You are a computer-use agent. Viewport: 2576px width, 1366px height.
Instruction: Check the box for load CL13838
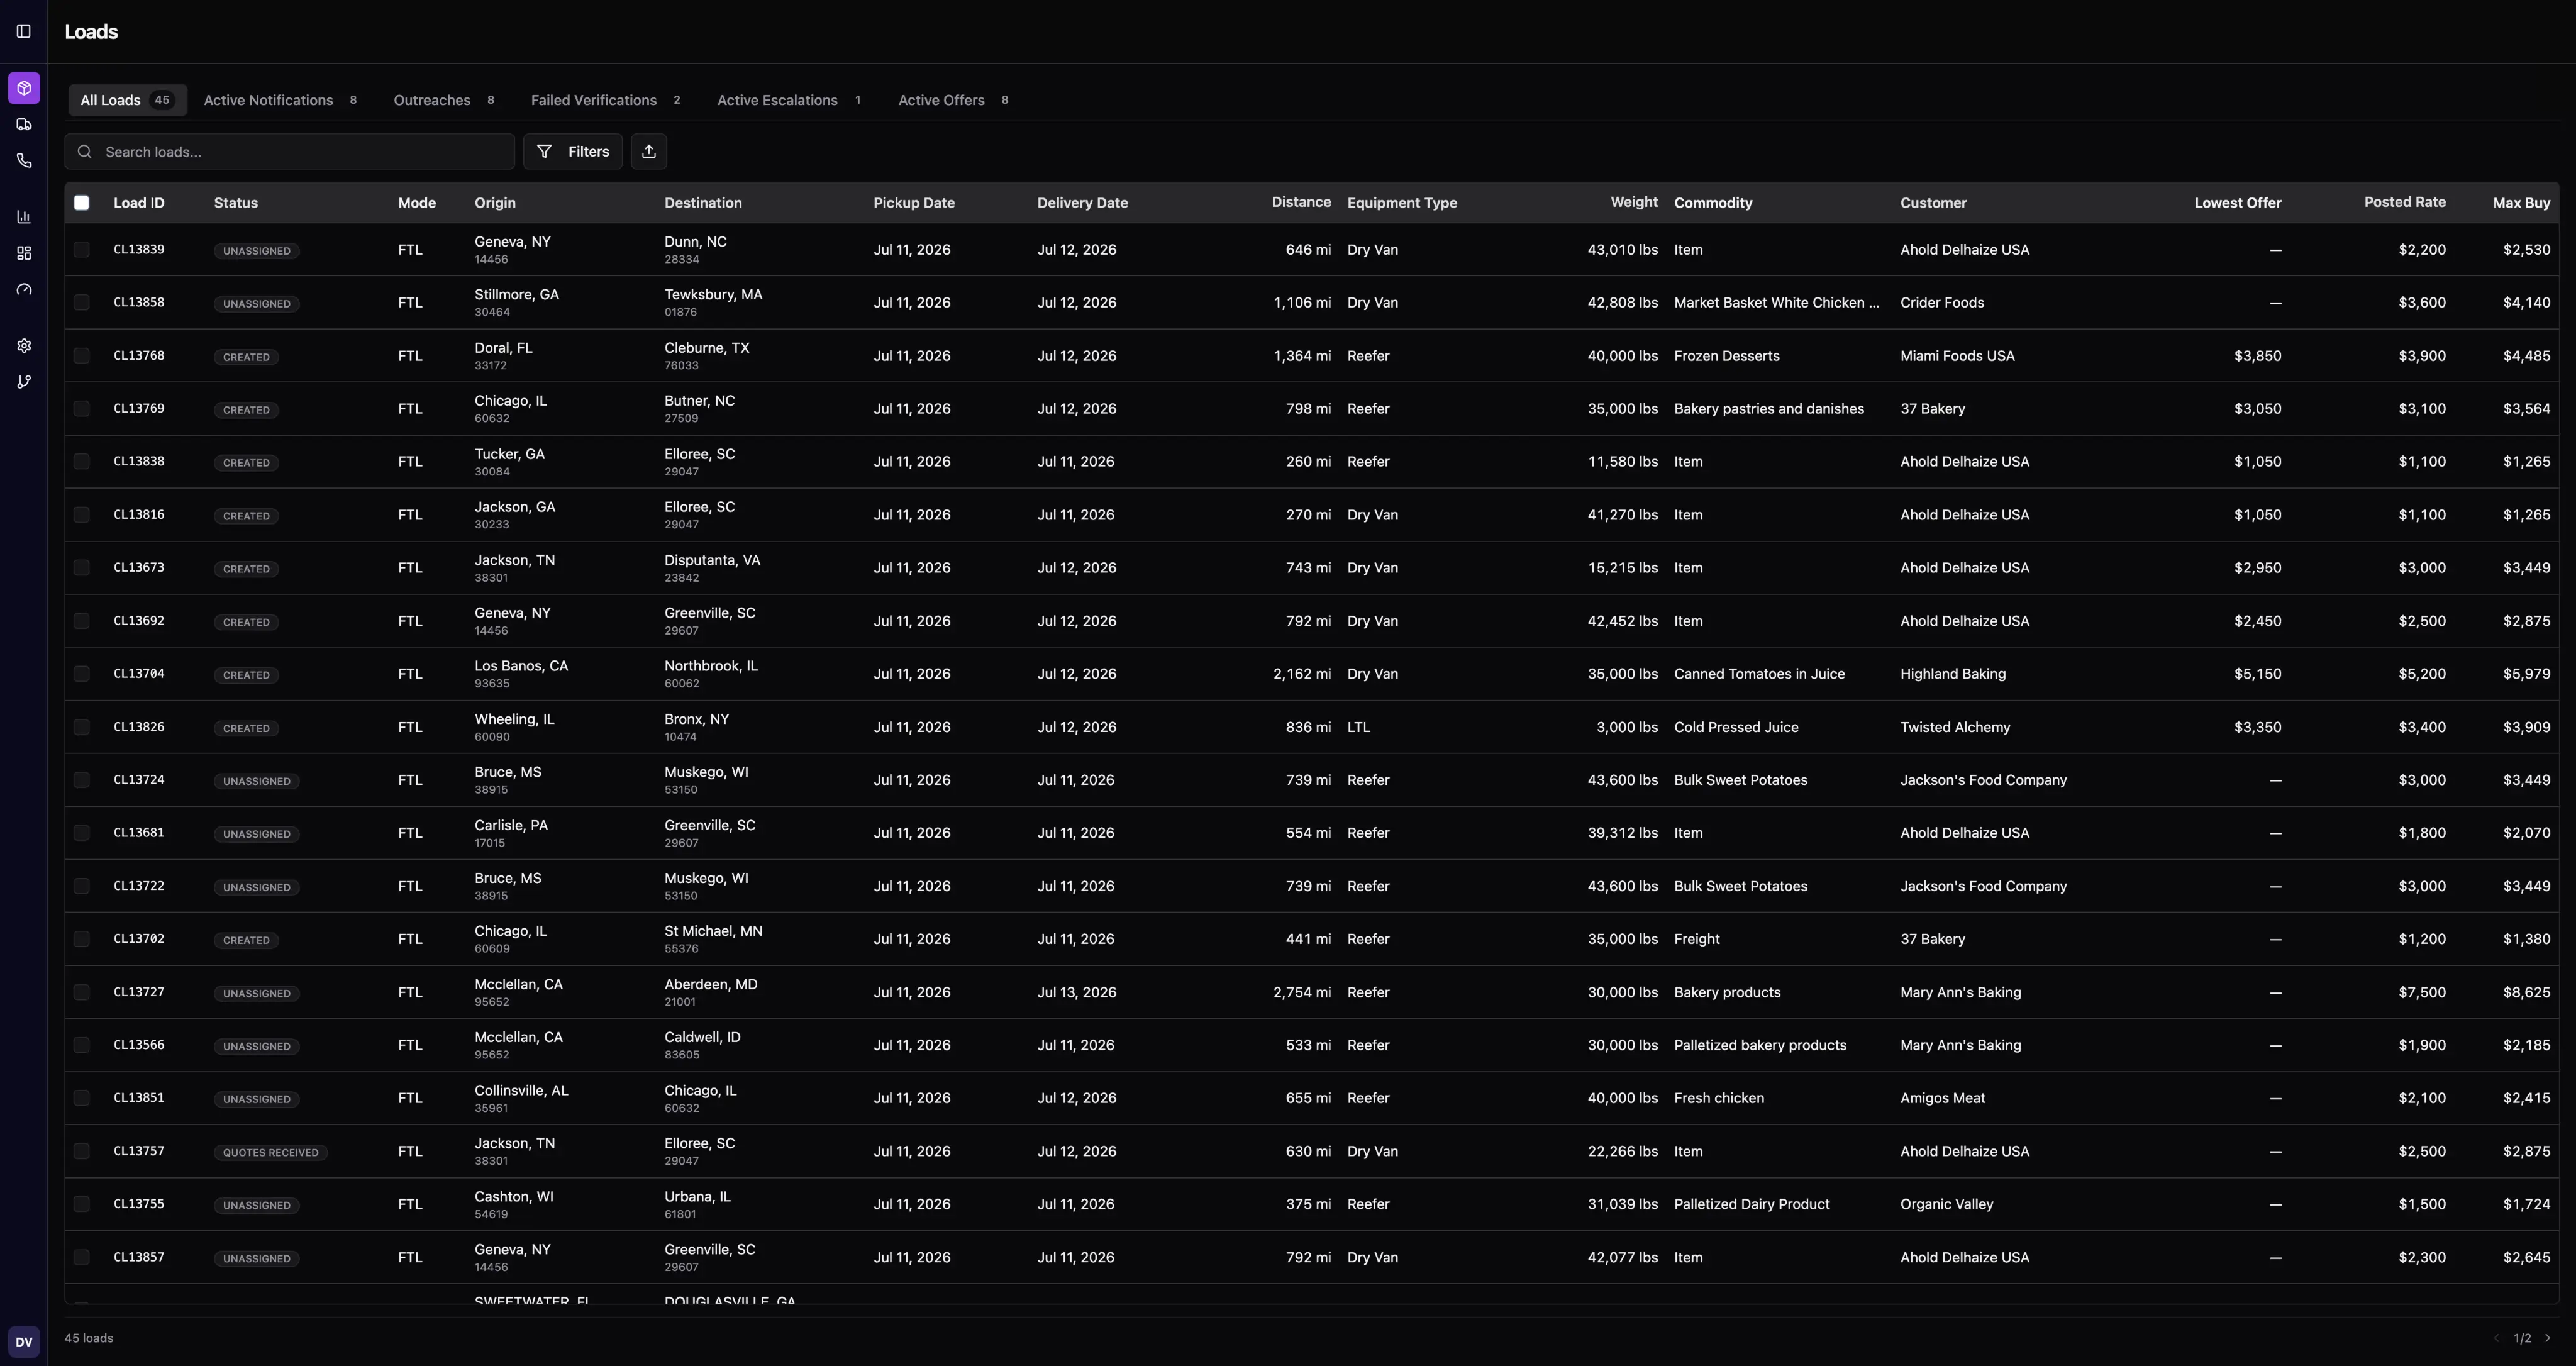point(82,462)
